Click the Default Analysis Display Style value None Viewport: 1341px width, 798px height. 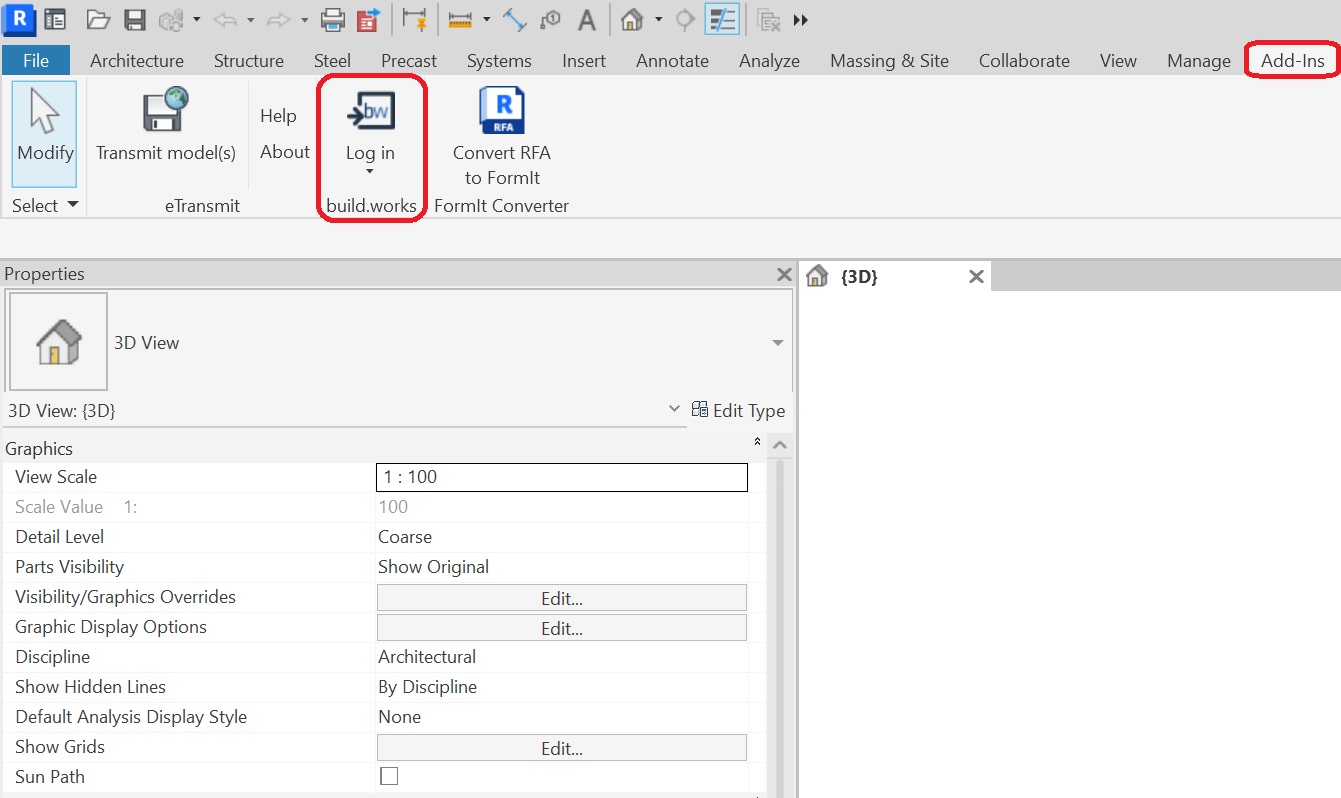pyautogui.click(x=399, y=717)
